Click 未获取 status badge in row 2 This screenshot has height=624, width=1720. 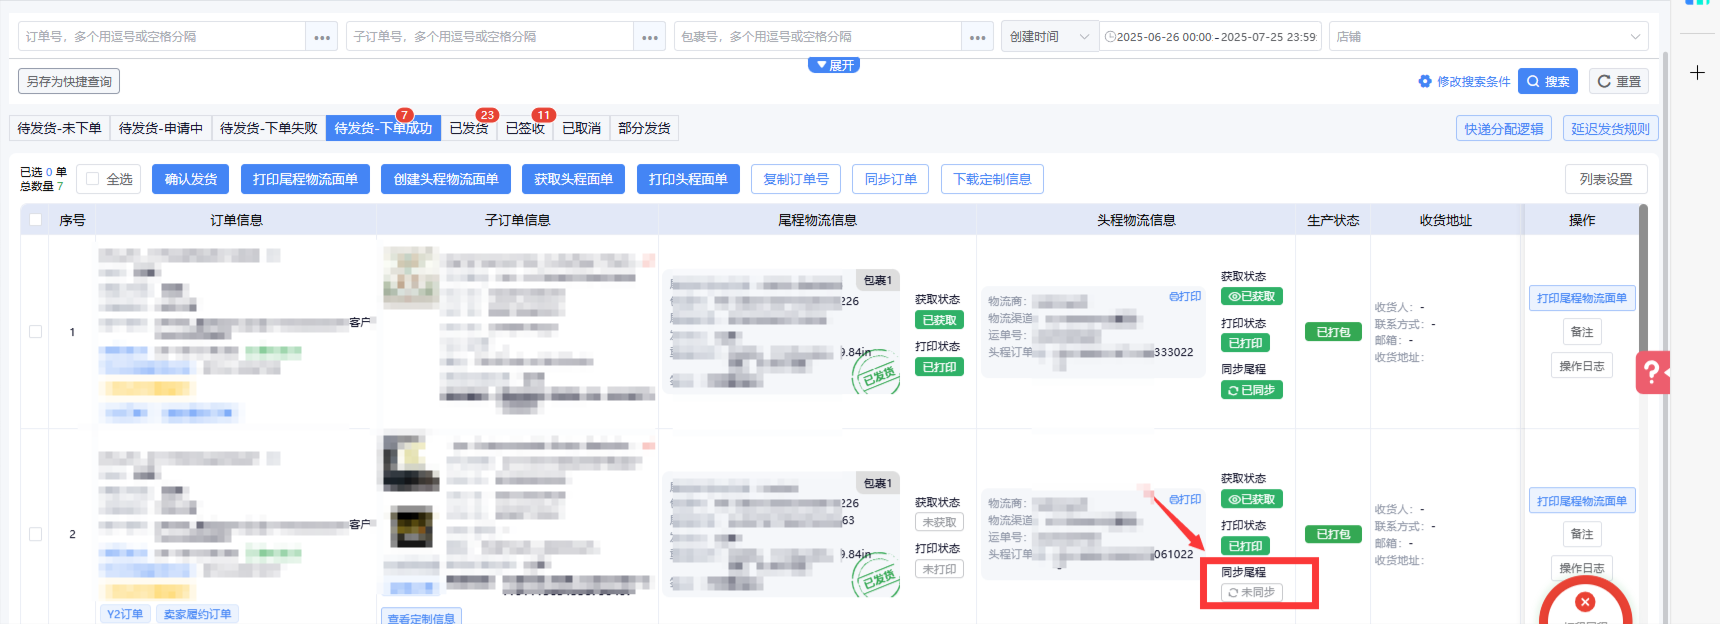pos(939,522)
